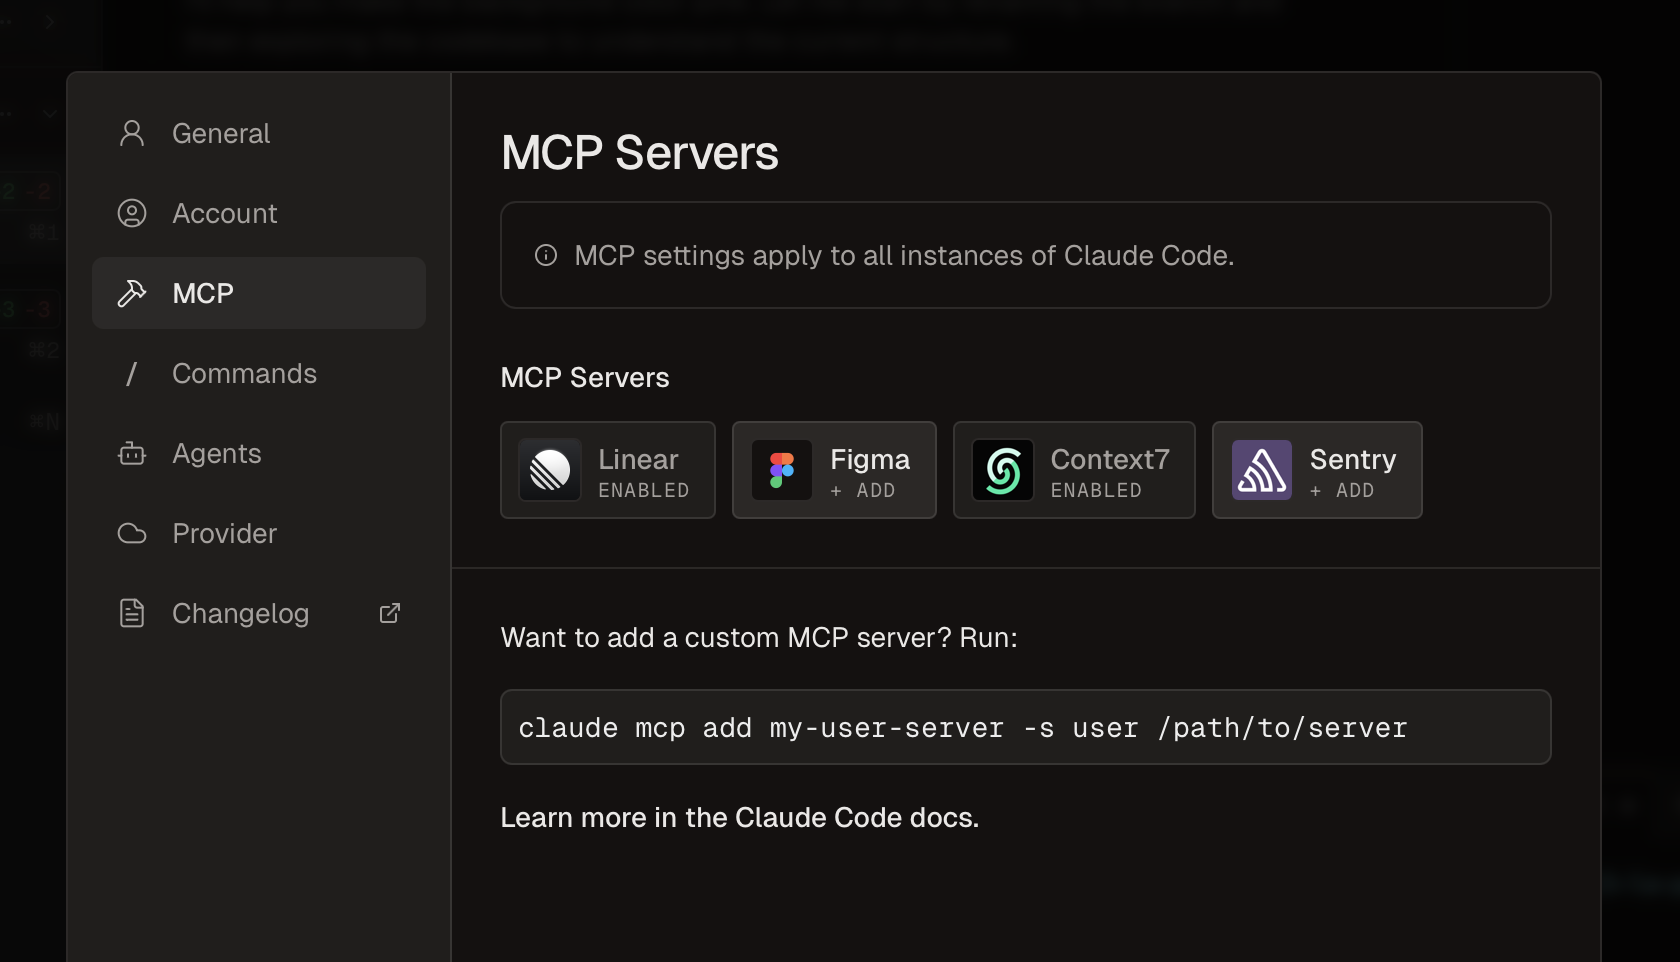The height and width of the screenshot is (962, 1680).
Task: Open the Account settings tab
Action: tap(259, 213)
